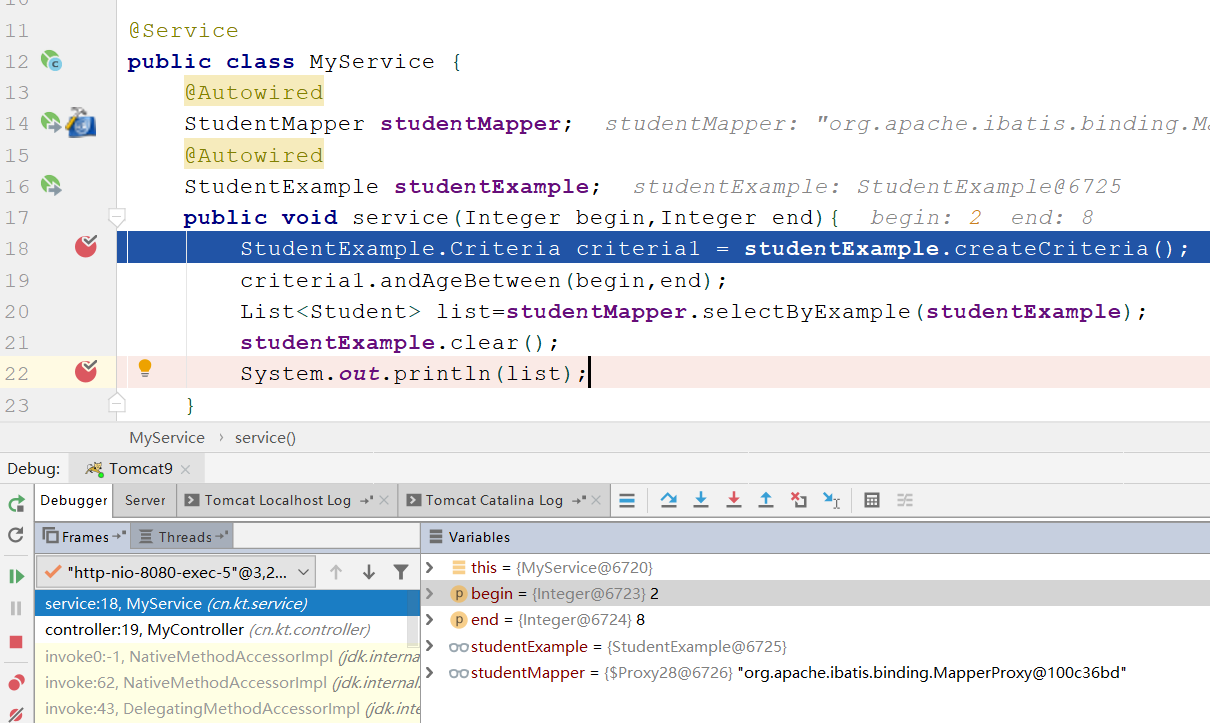Click the web debug icon on line 14

click(x=81, y=123)
